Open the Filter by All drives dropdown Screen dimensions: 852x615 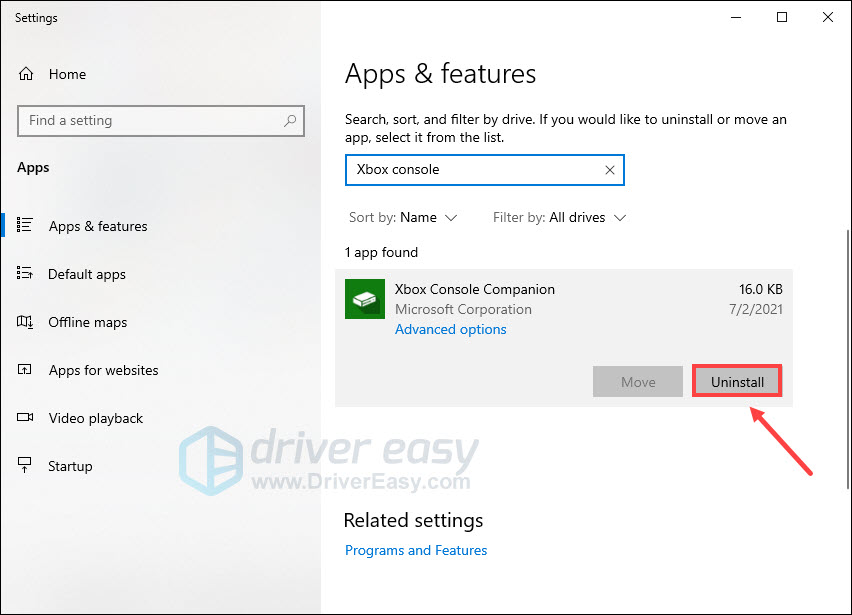[559, 217]
